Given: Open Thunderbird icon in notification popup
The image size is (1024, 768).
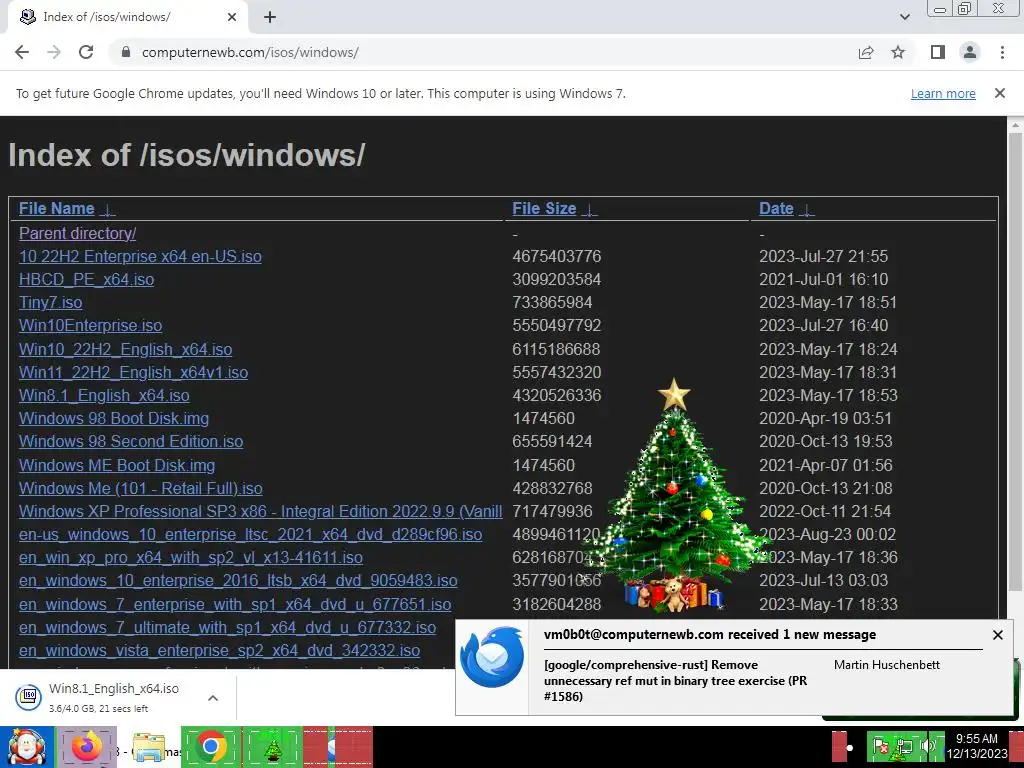Looking at the screenshot, I should coord(493,657).
